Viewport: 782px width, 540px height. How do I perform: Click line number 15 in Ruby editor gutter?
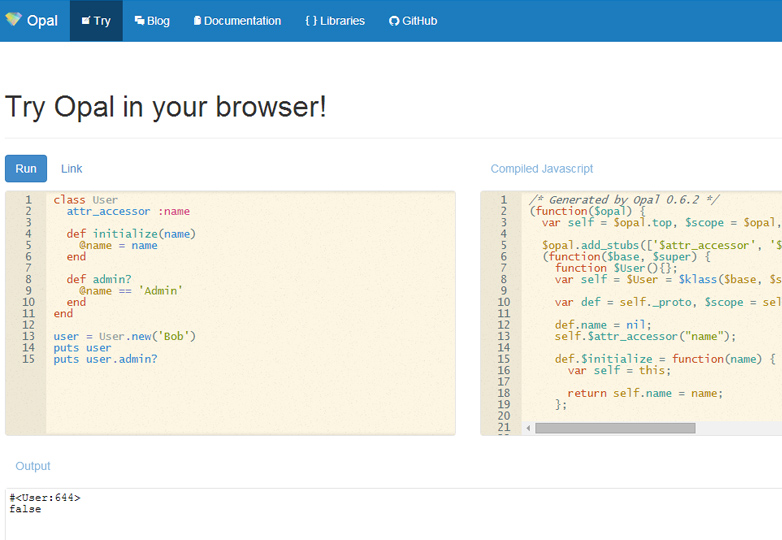28,359
